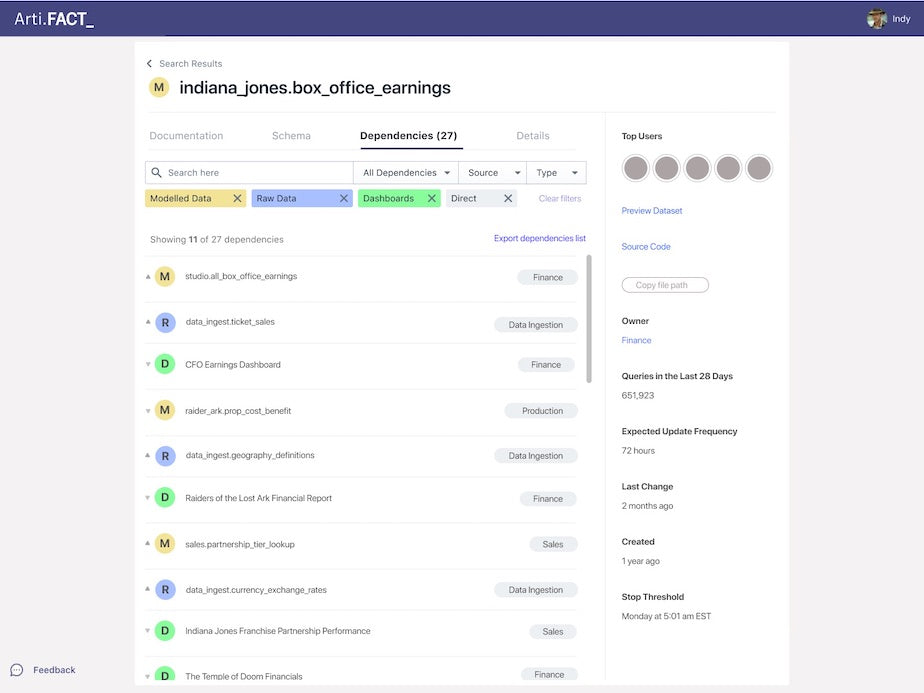Click the Indy user avatar

[877, 18]
